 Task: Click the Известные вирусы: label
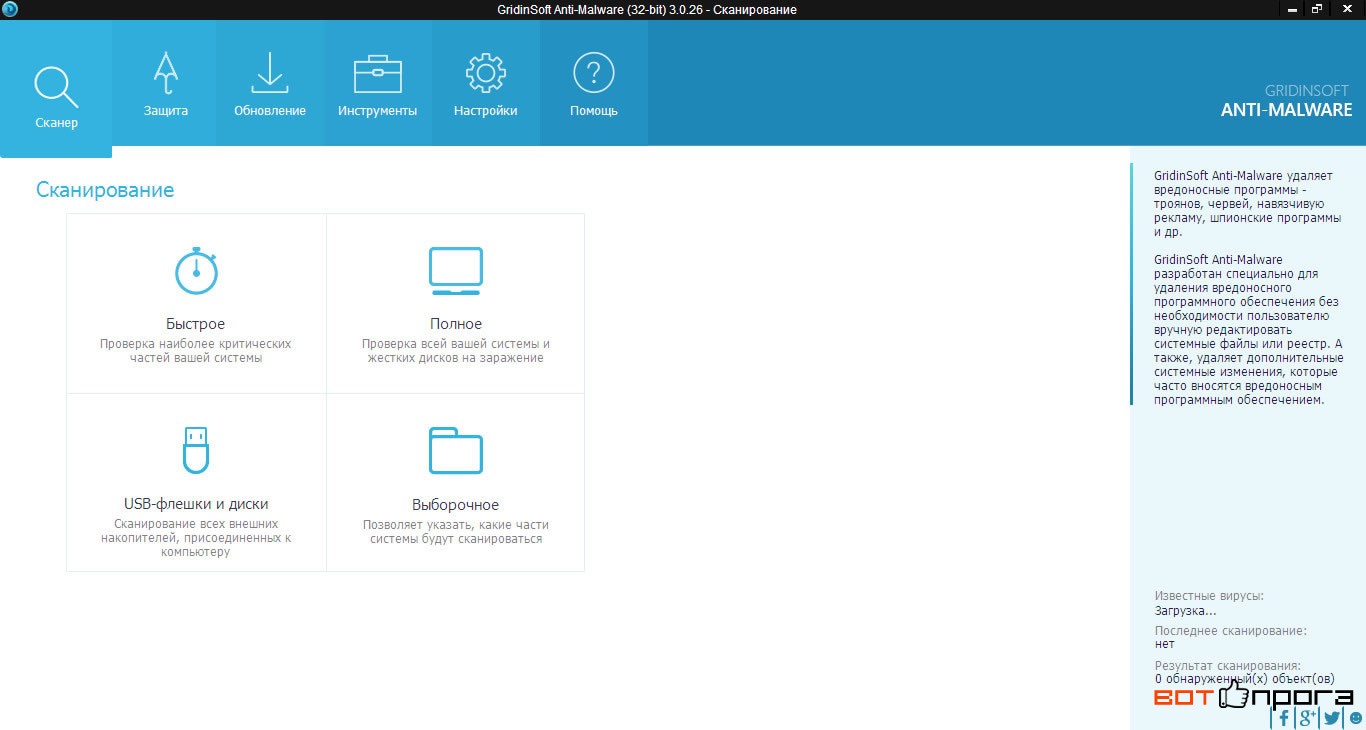coord(1209,596)
